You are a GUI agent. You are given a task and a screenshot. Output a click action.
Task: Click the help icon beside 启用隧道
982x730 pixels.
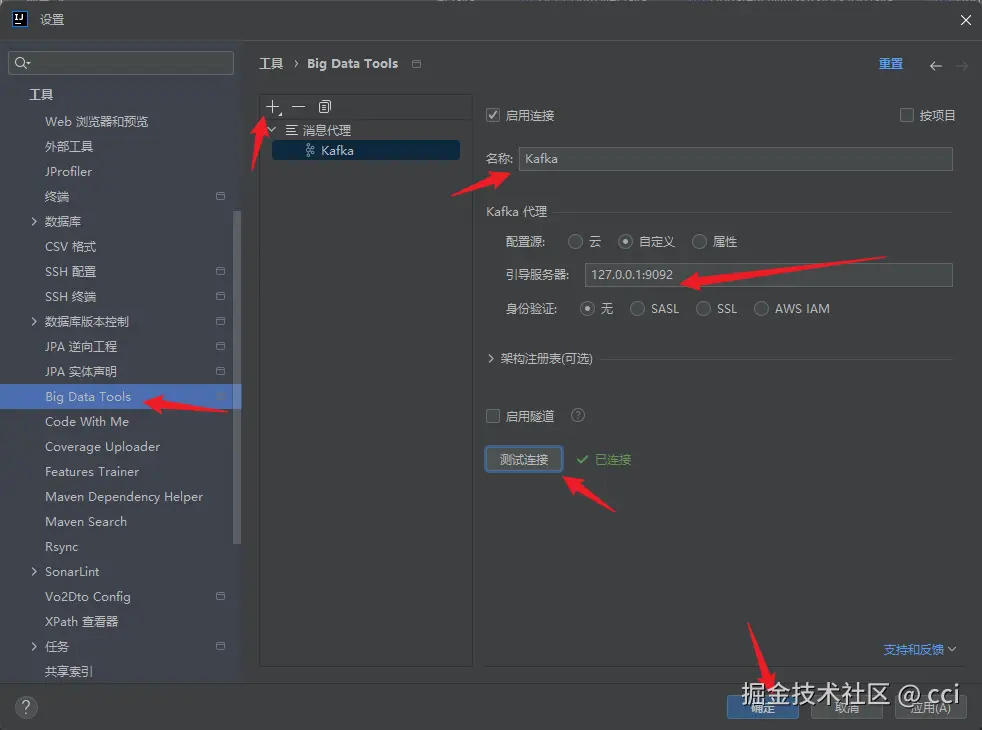(578, 415)
